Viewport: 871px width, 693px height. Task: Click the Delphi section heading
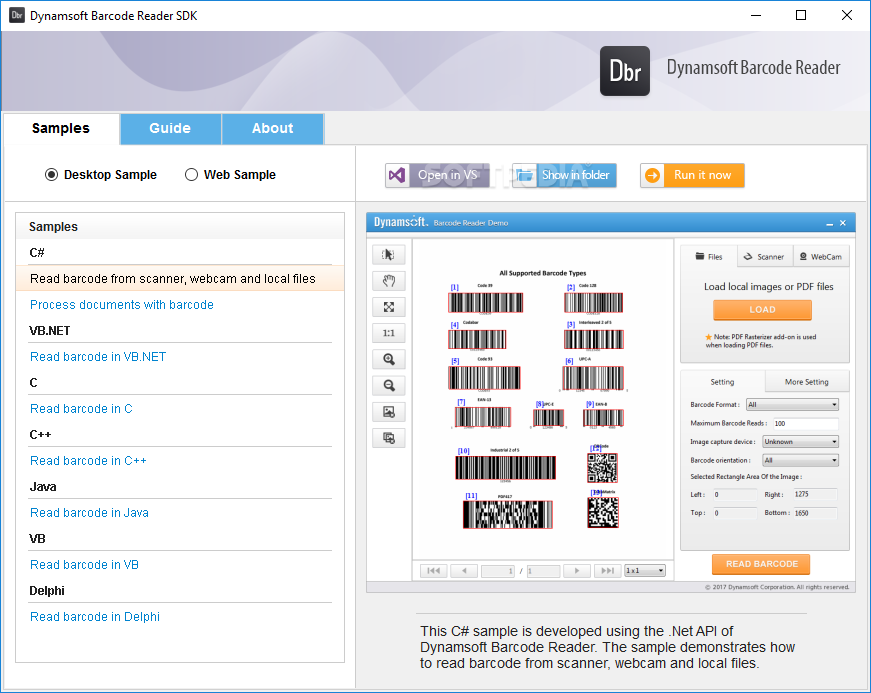click(47, 591)
